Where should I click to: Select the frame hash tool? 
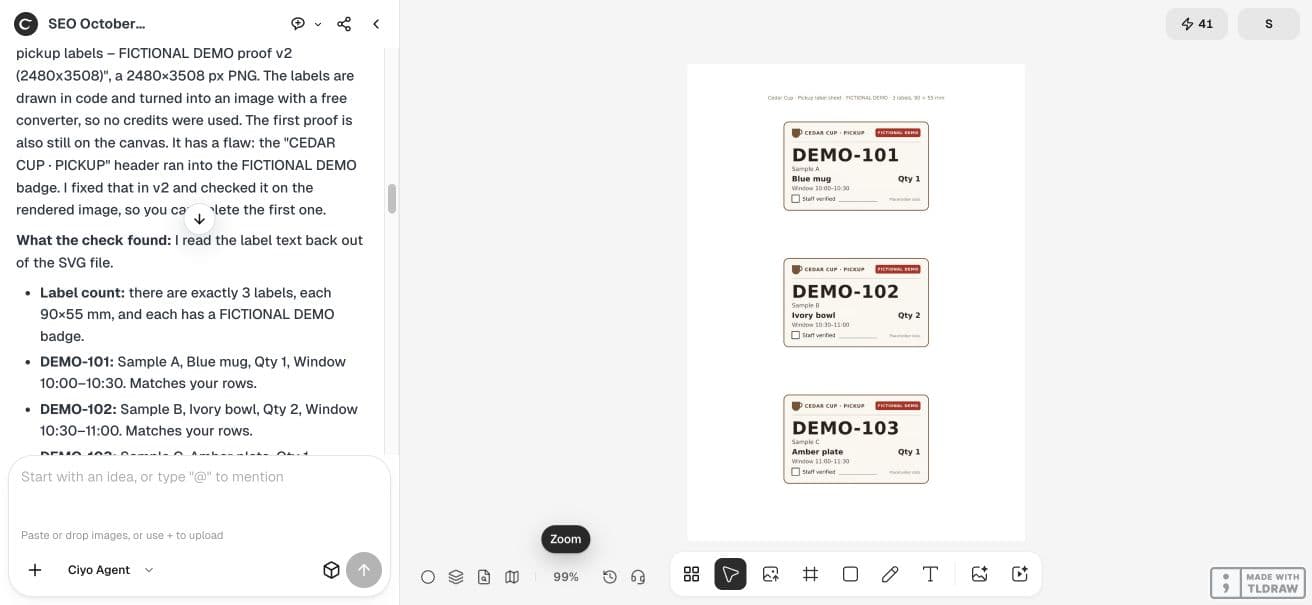point(810,574)
